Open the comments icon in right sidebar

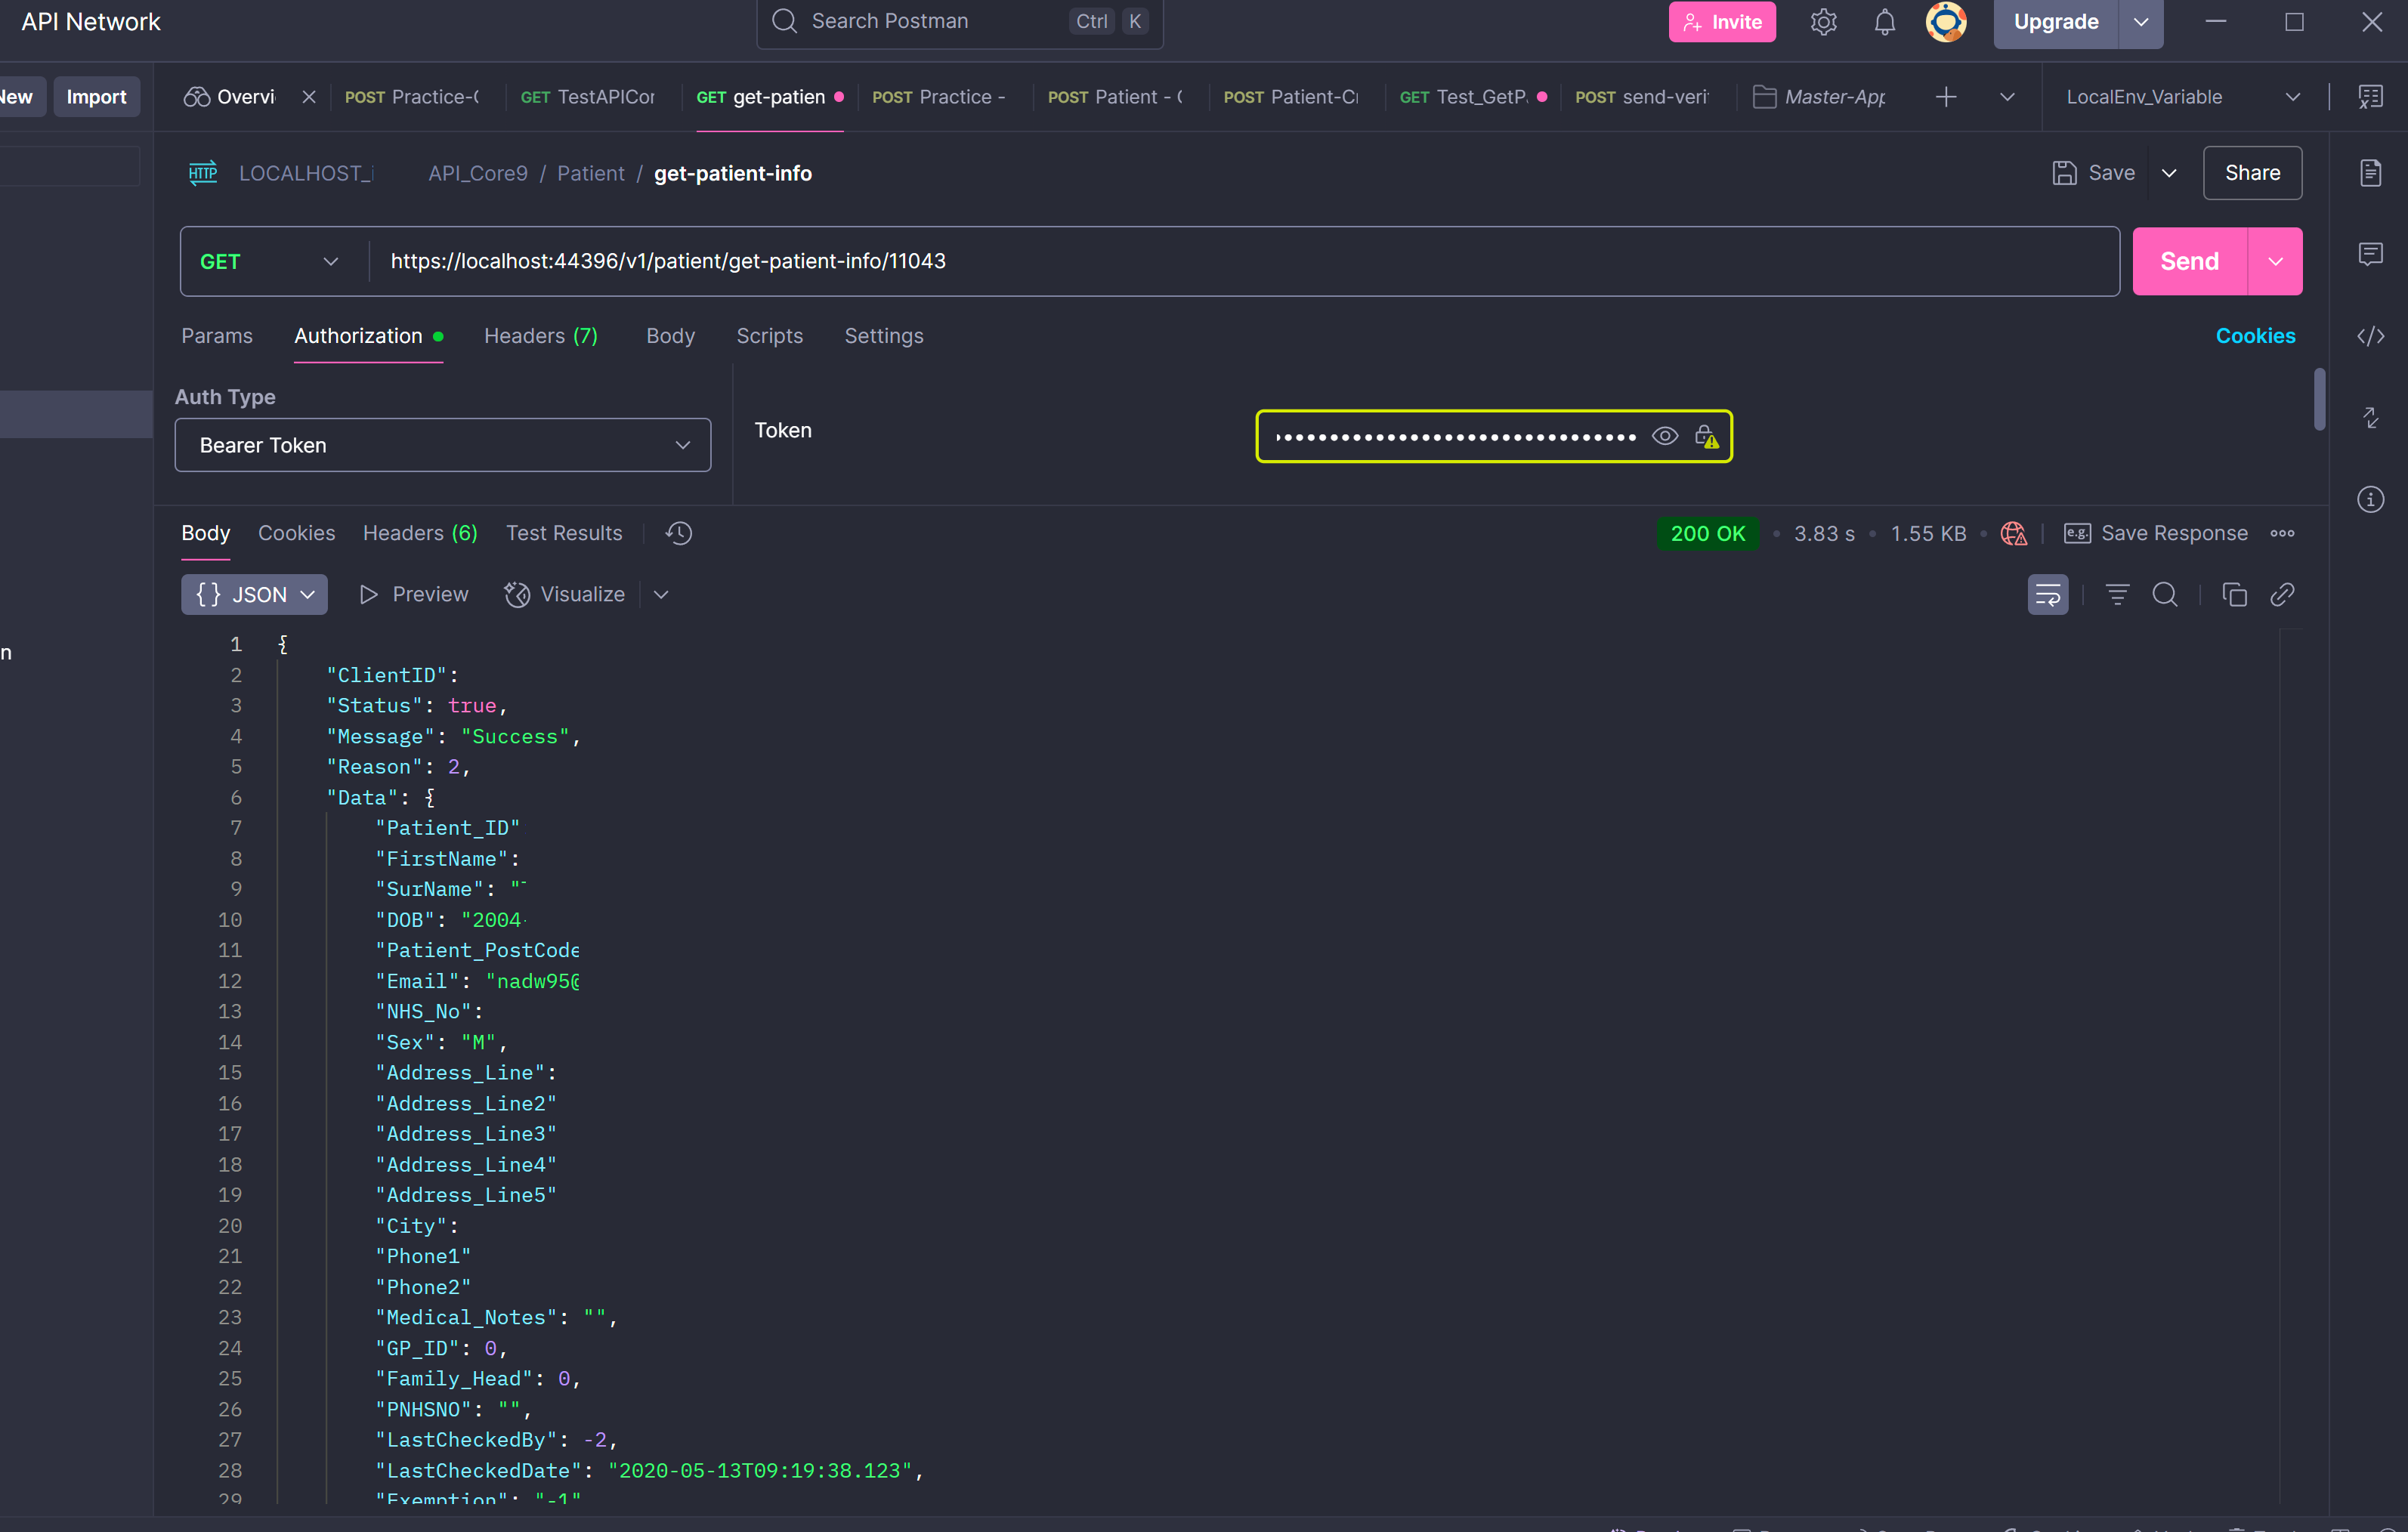[2370, 254]
